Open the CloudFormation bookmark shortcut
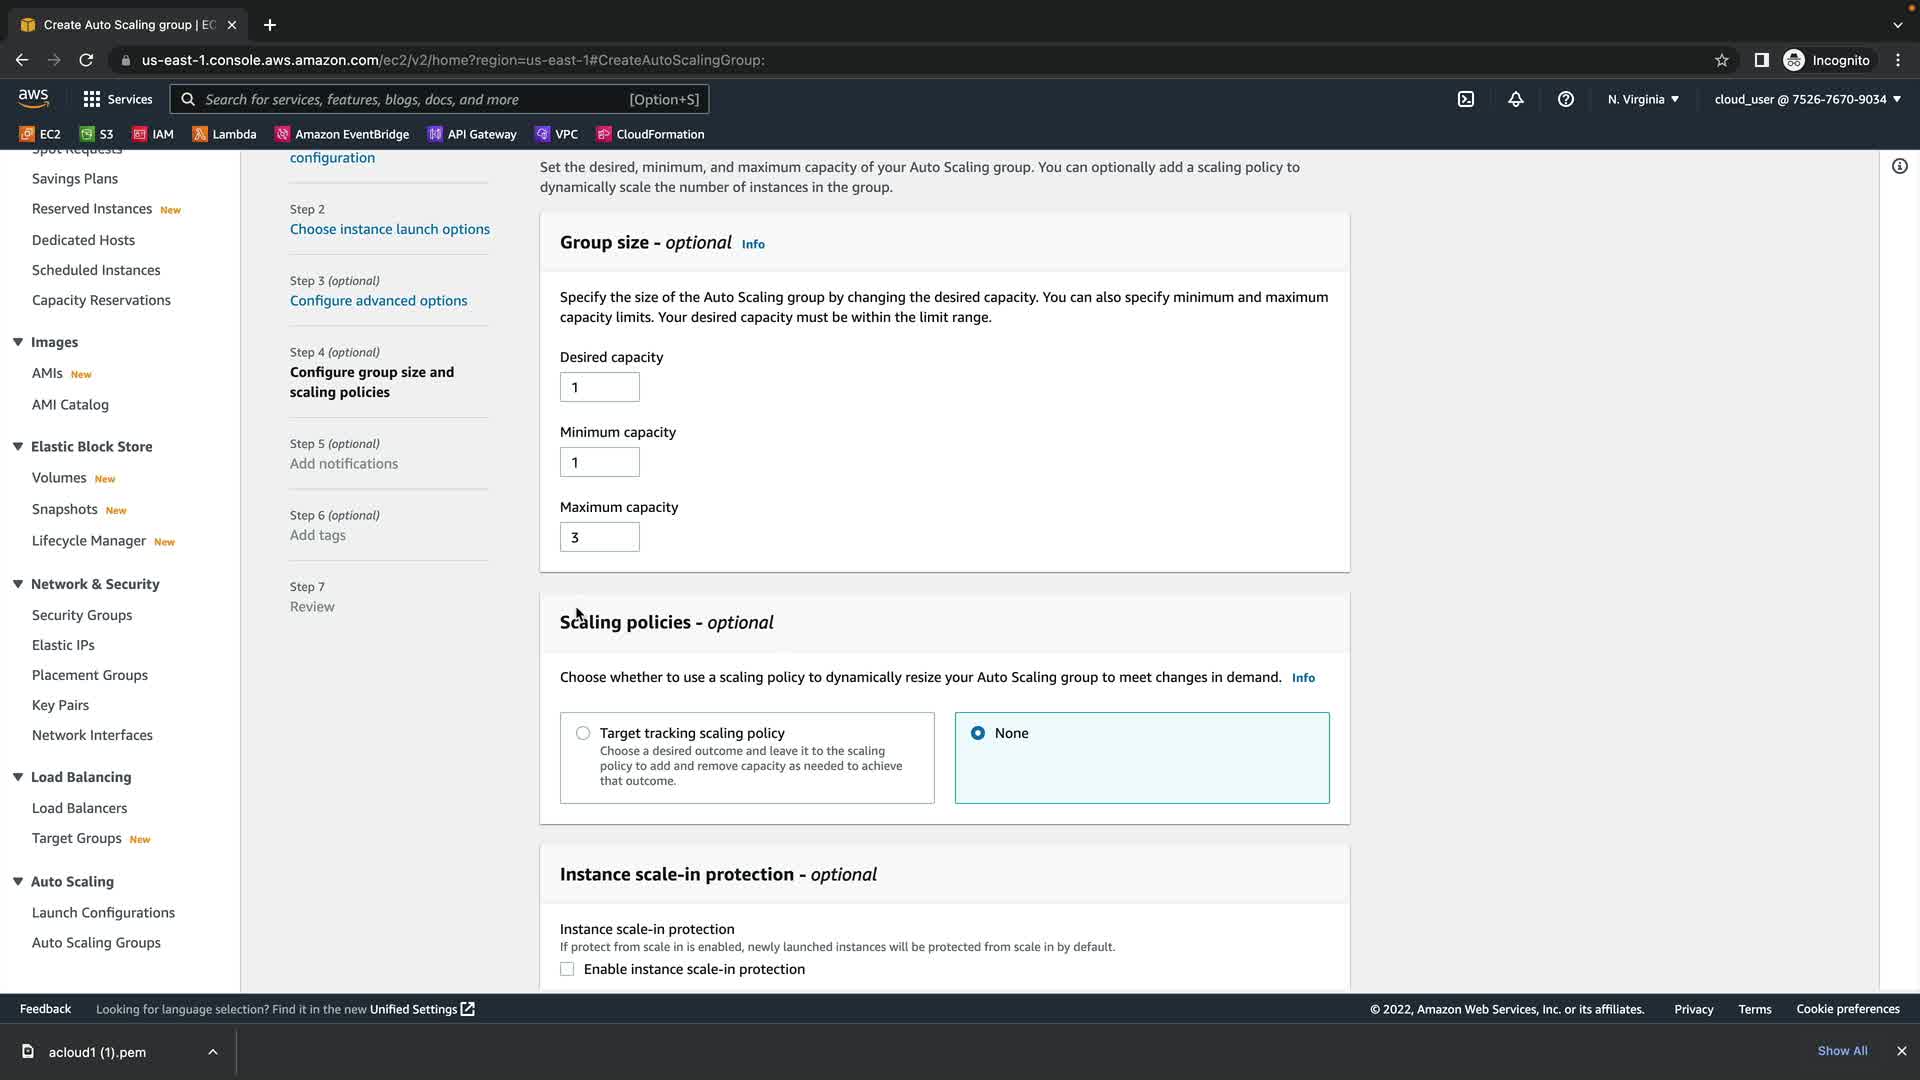1920x1080 pixels. [651, 134]
